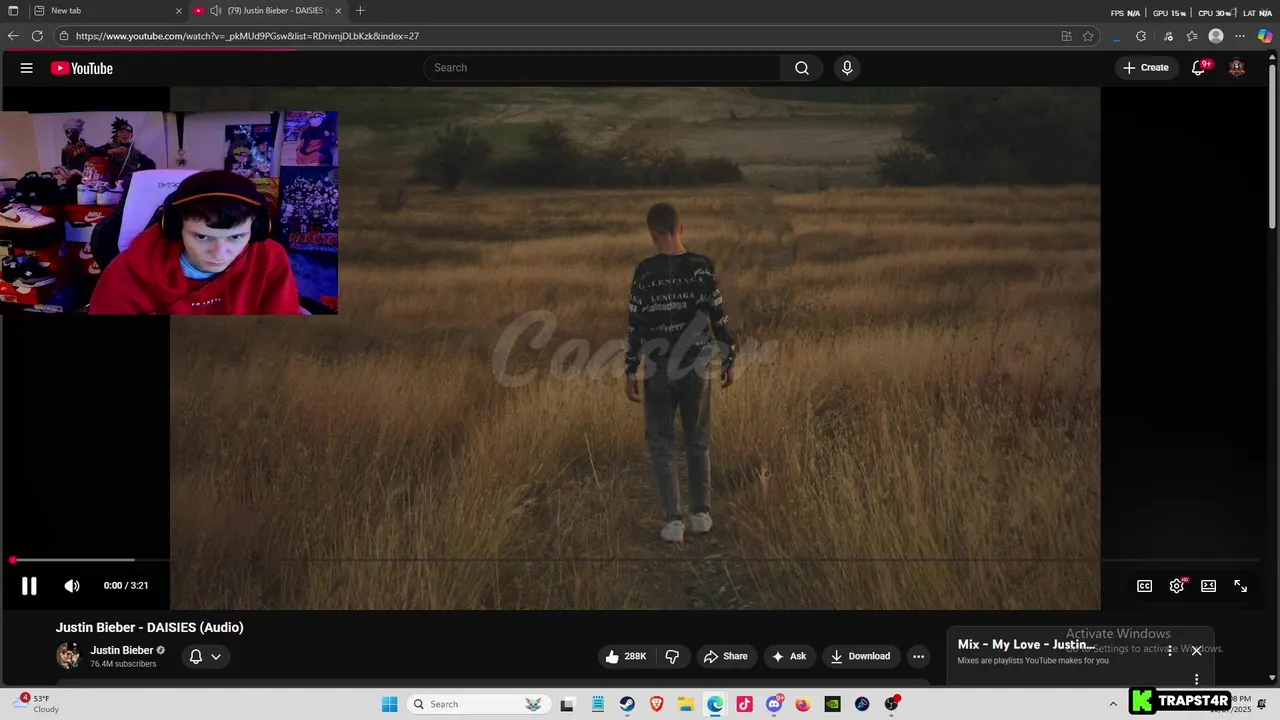The height and width of the screenshot is (720, 1280).
Task: Open media control music icon in Edge
Action: pyautogui.click(x=1168, y=36)
